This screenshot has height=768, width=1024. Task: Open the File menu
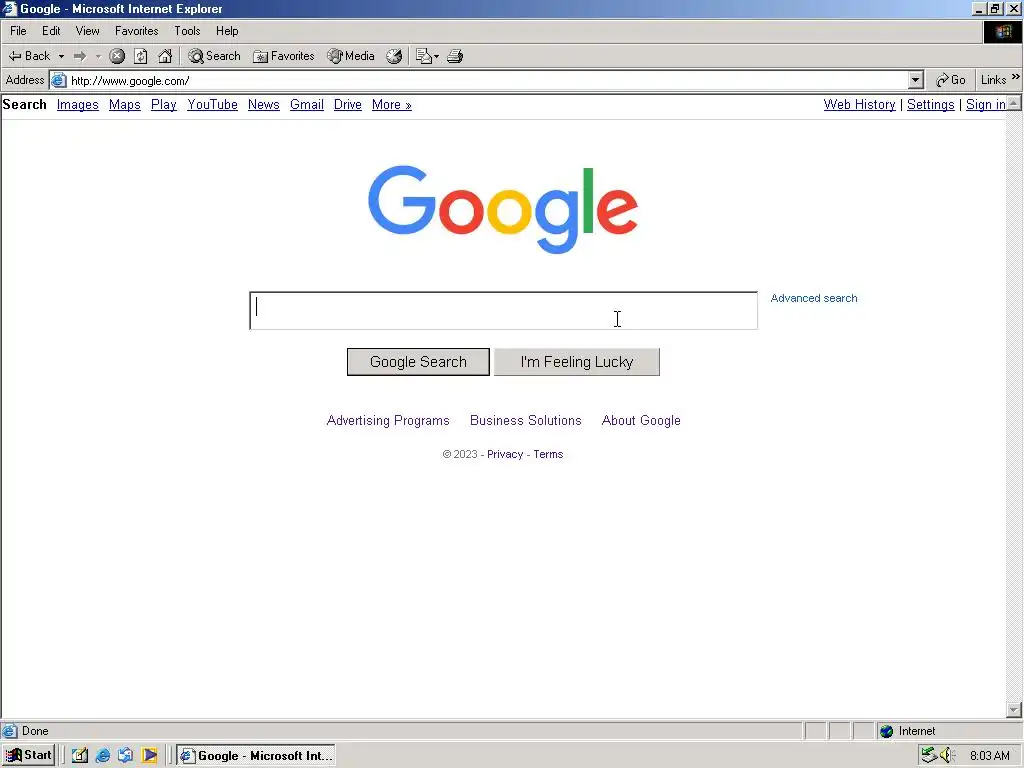(18, 31)
